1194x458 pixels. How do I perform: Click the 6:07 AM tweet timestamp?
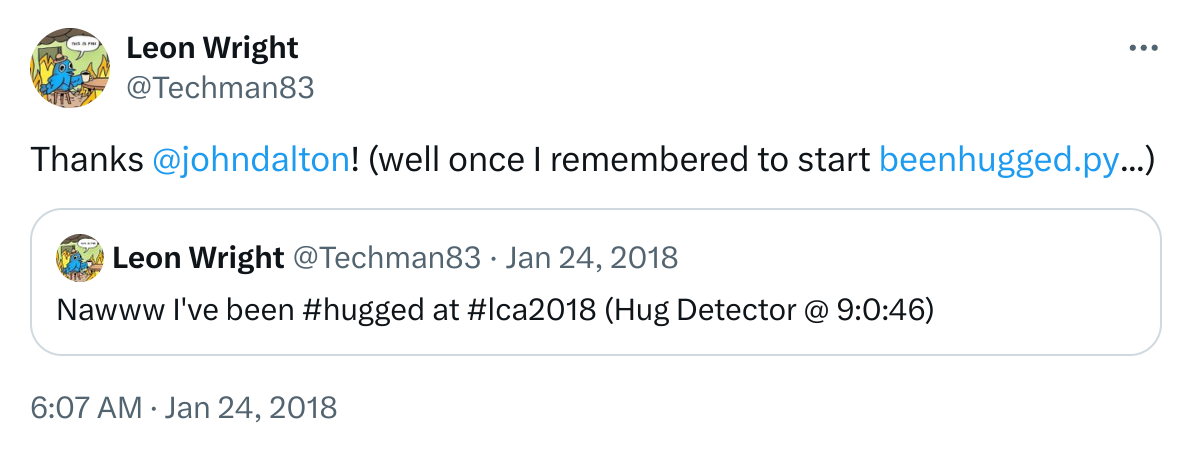84,408
